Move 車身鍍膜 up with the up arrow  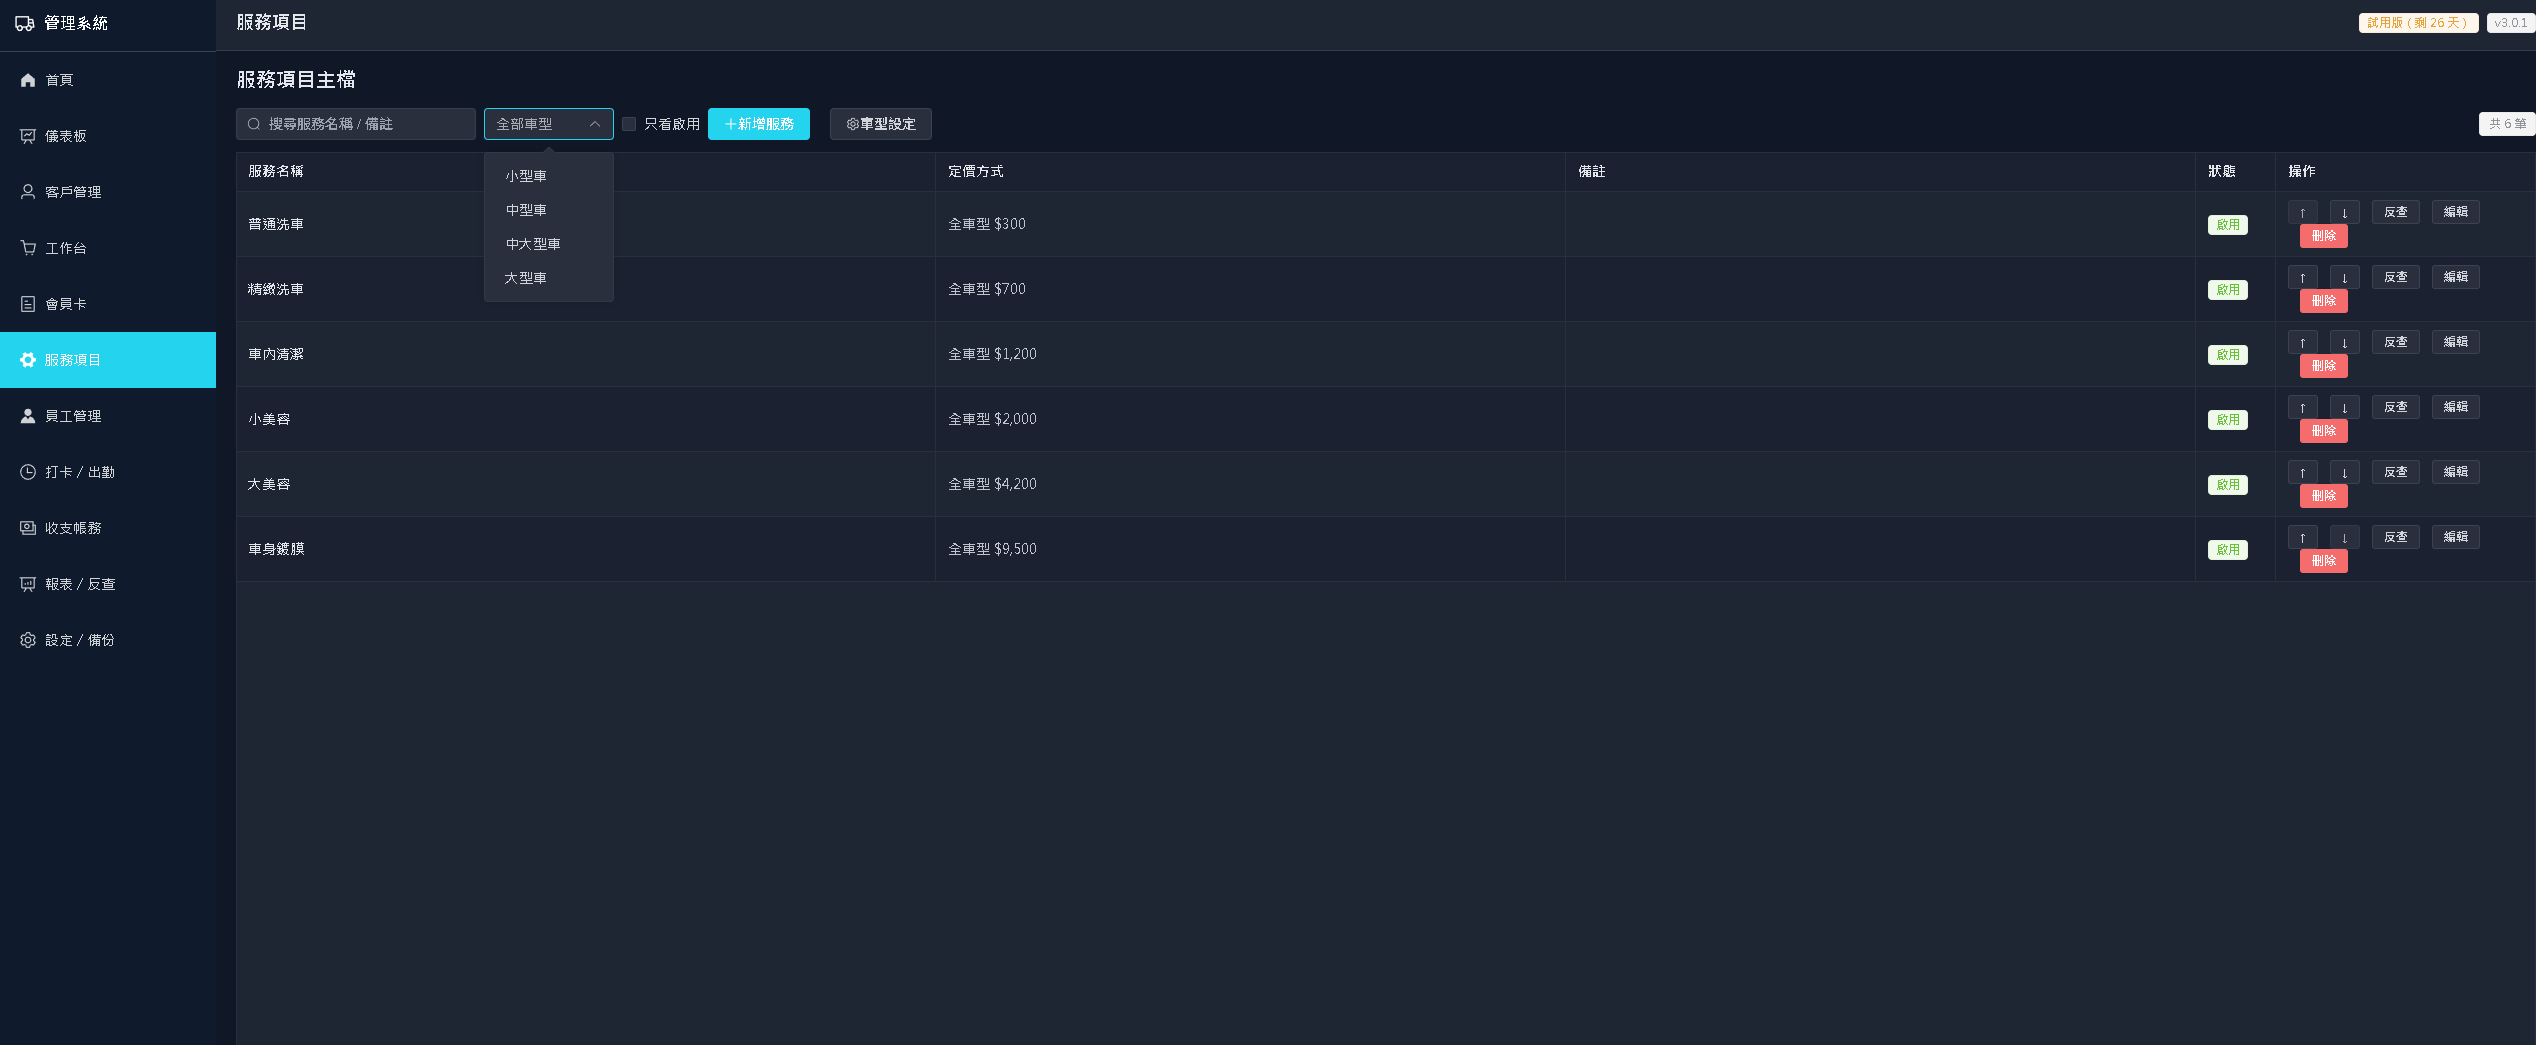(x=2303, y=537)
